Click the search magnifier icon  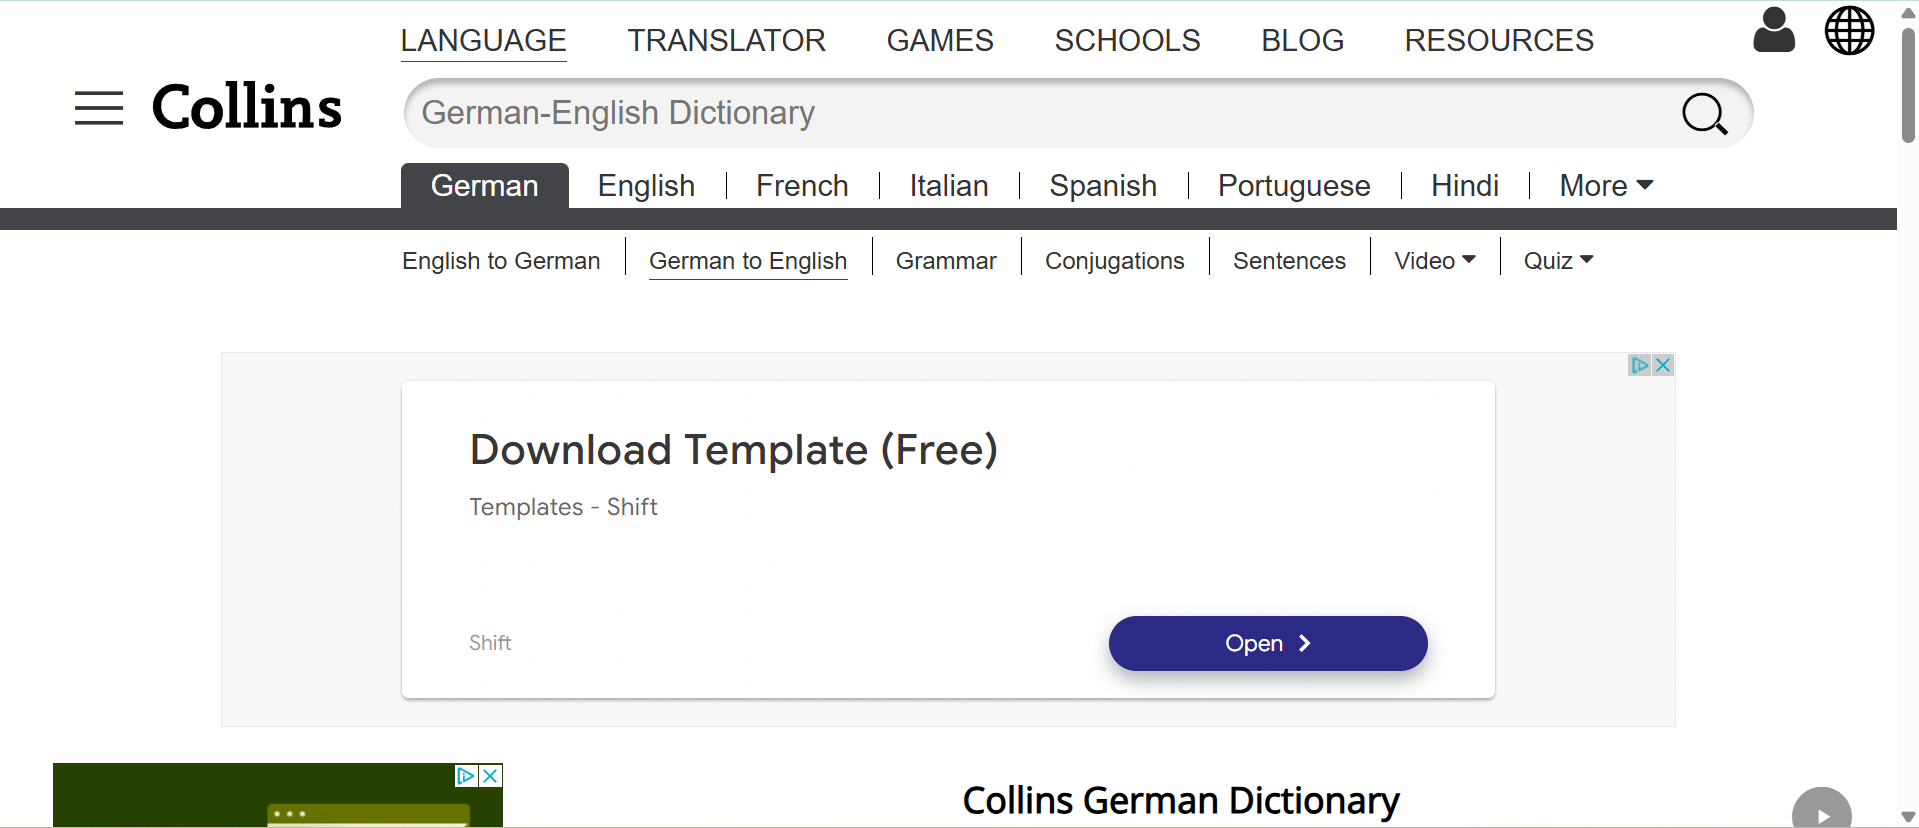pos(1704,114)
